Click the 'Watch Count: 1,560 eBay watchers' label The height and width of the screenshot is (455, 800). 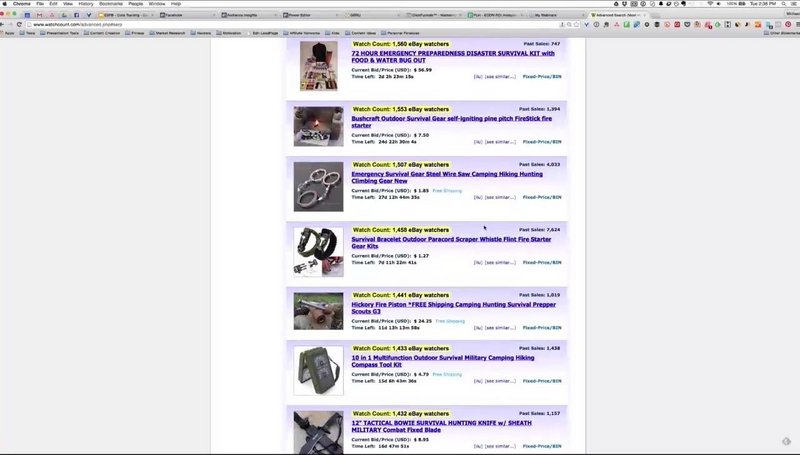[401, 44]
